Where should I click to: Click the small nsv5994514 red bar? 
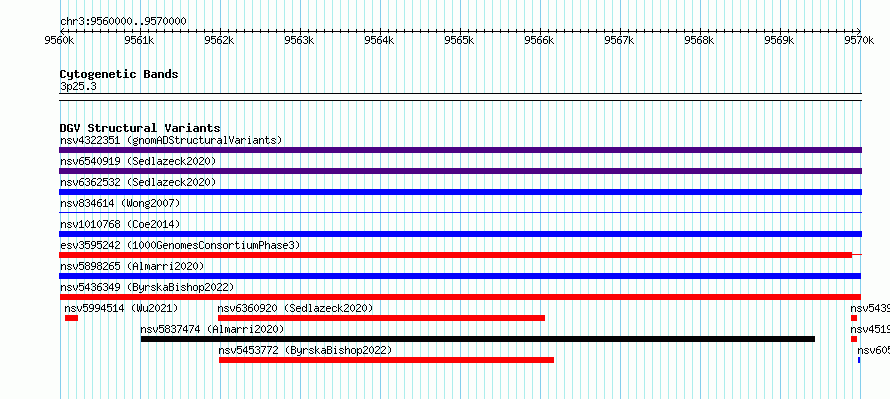71,318
